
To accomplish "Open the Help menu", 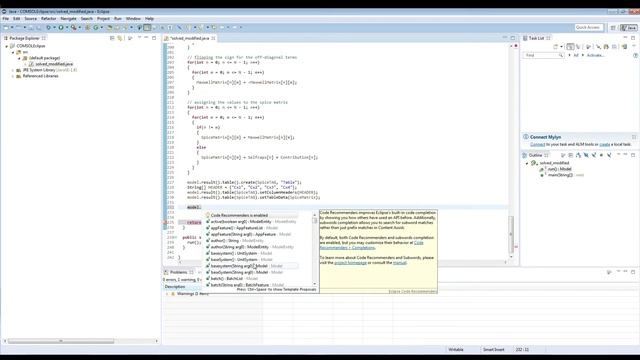I will [x=149, y=19].
